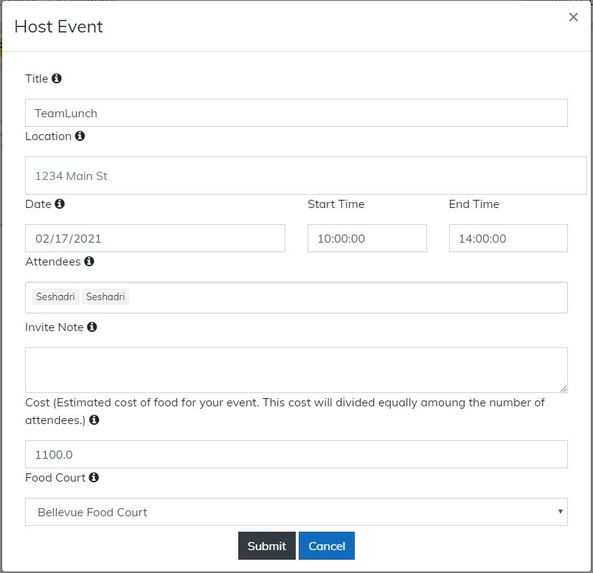This screenshot has height=573, width=593.
Task: Focus the Title field containing TeamLunch
Action: tap(296, 113)
